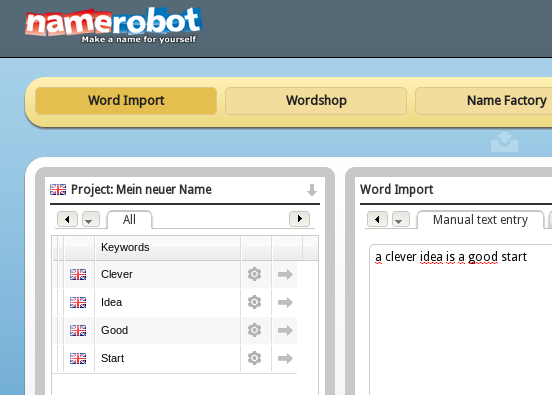The image size is (552, 395).
Task: Select the Clever keyword
Action: pos(117,274)
